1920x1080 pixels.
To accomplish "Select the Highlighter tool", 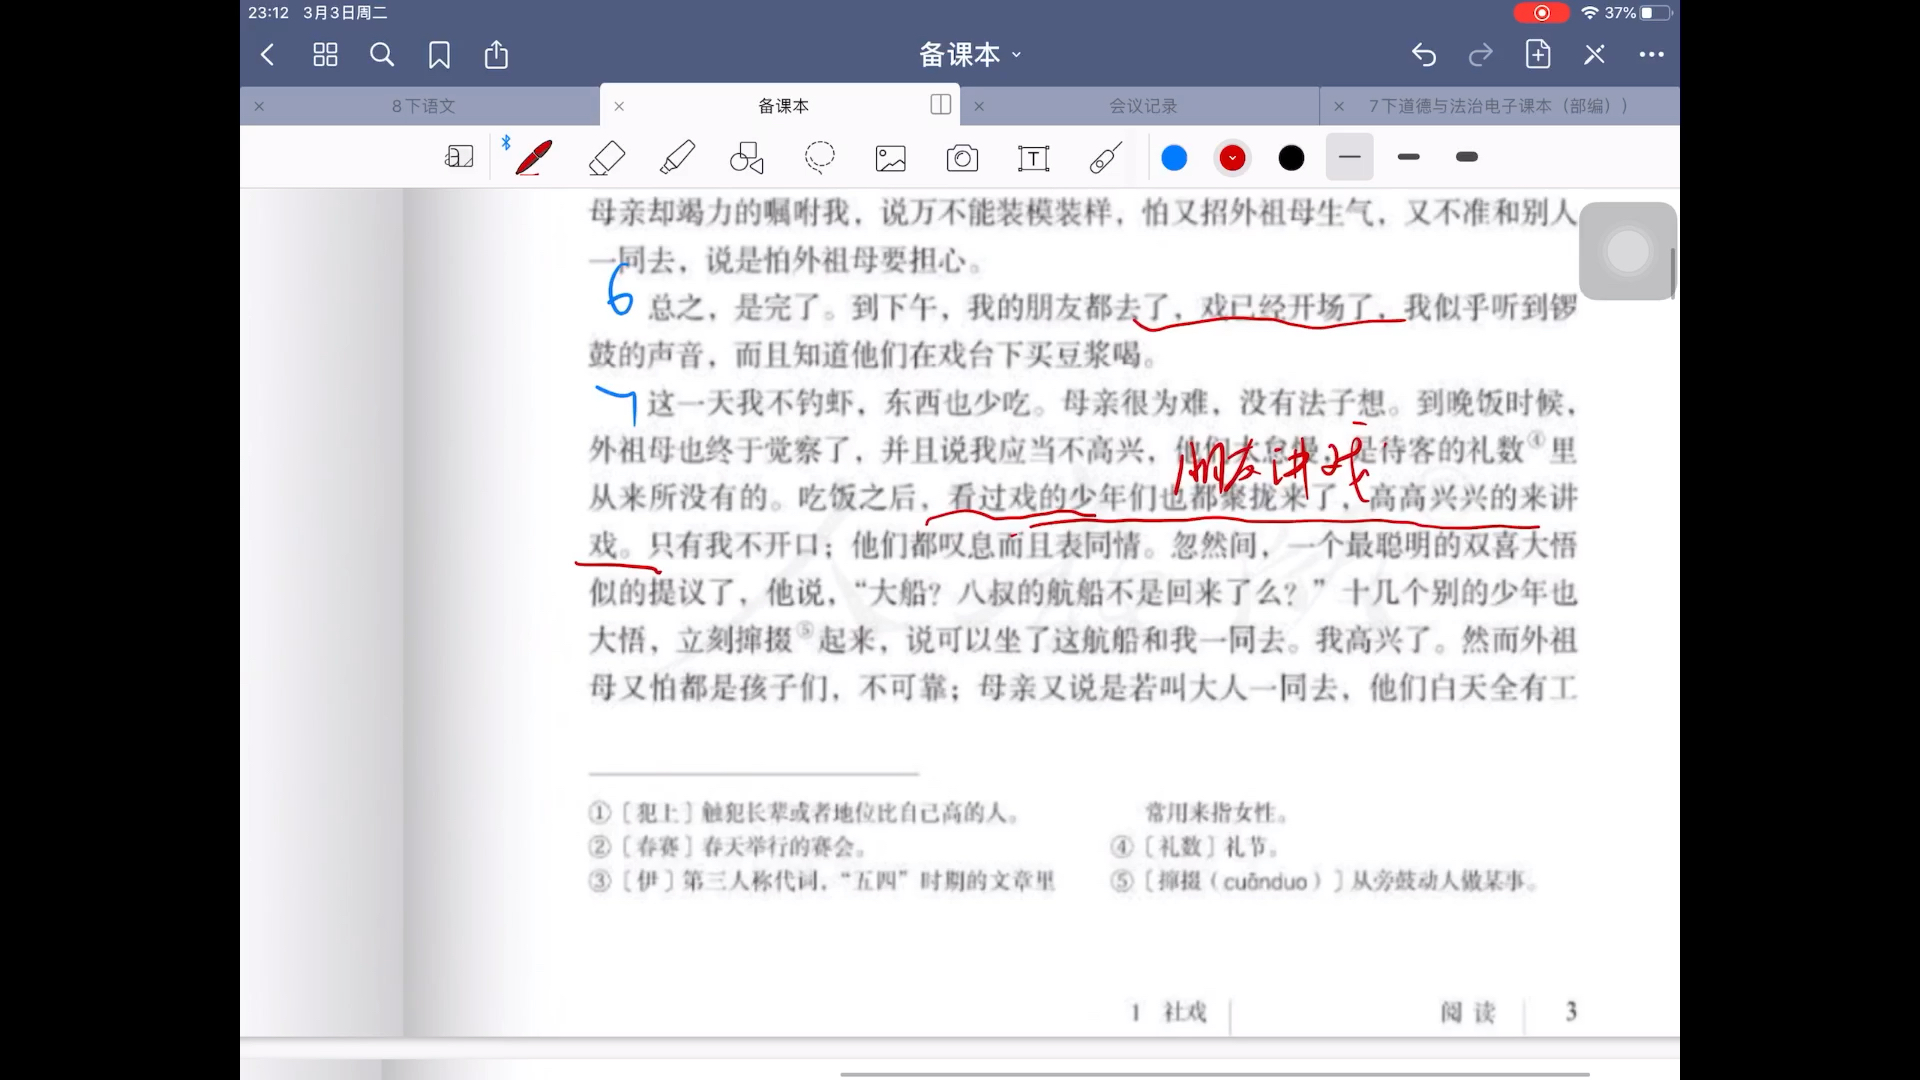I will click(x=678, y=157).
